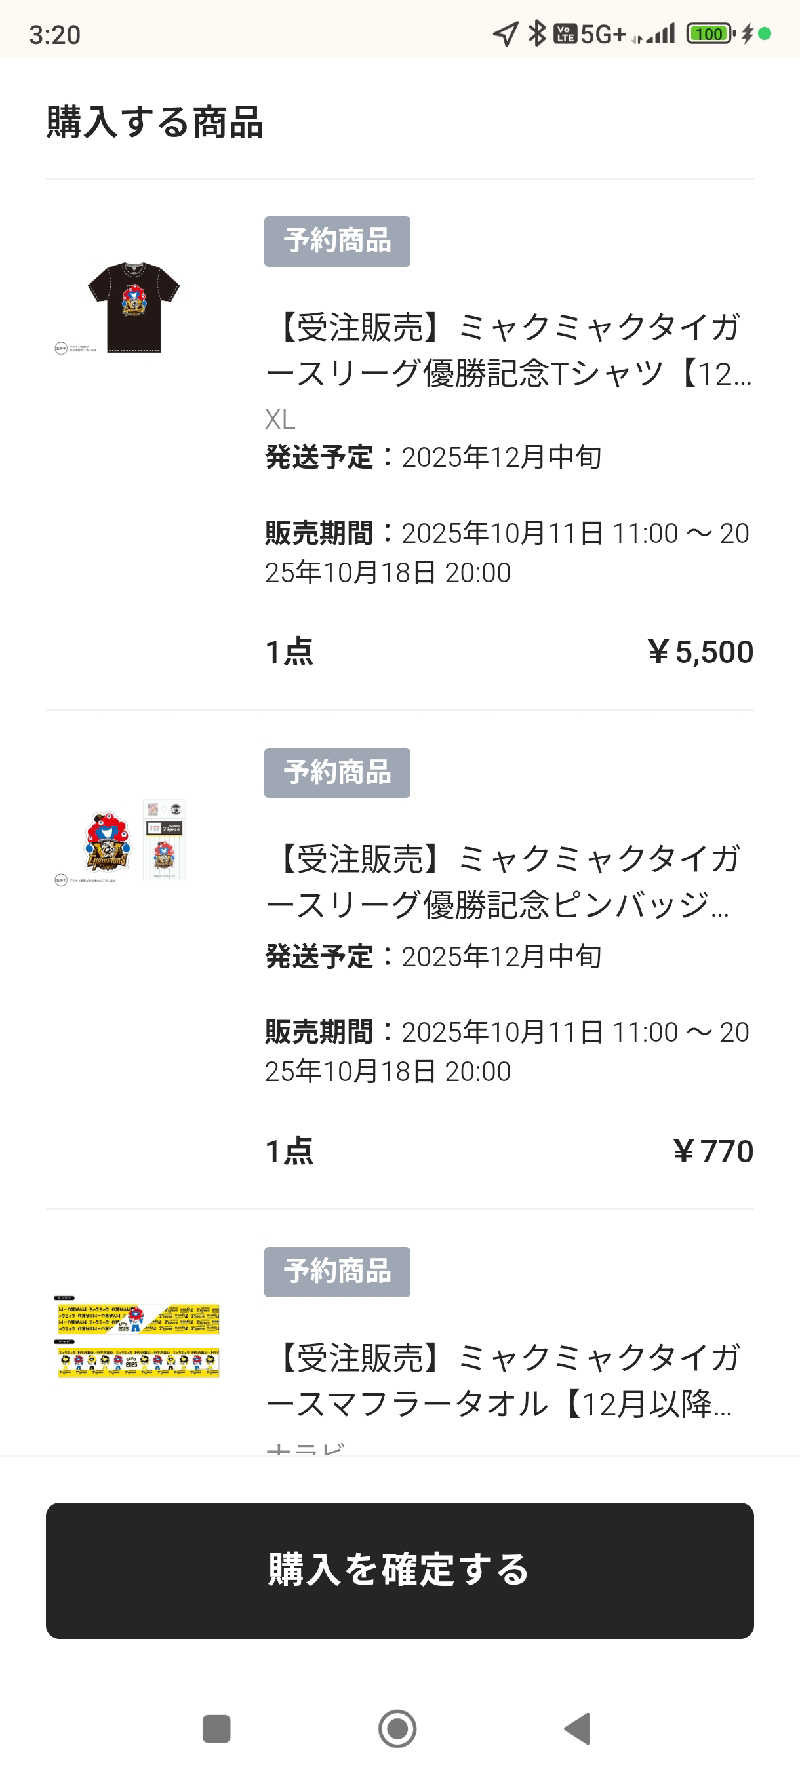Open recent apps with square button
800x1778 pixels.
[216, 1728]
